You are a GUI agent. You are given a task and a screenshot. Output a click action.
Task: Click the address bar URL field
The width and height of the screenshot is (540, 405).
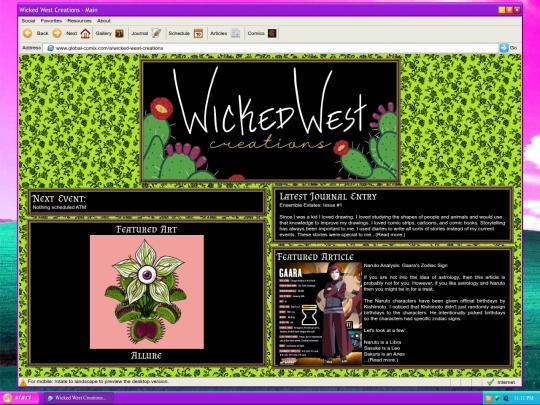coord(271,48)
